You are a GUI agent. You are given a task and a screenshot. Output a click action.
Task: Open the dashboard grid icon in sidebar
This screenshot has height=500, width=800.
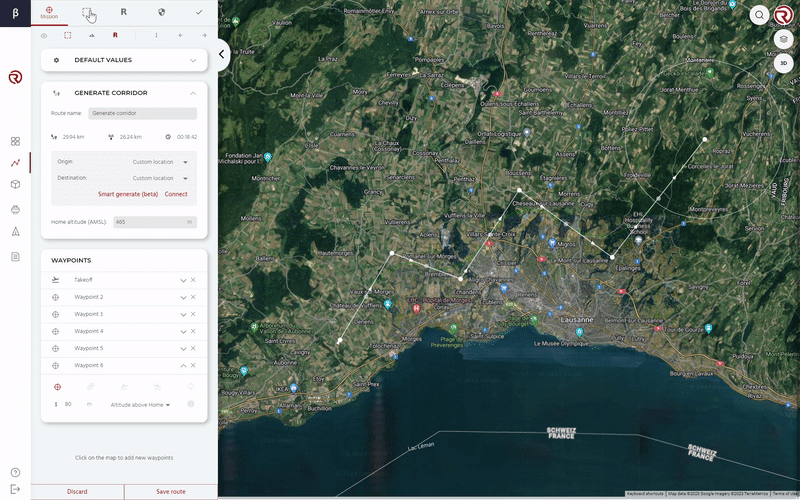(x=15, y=141)
